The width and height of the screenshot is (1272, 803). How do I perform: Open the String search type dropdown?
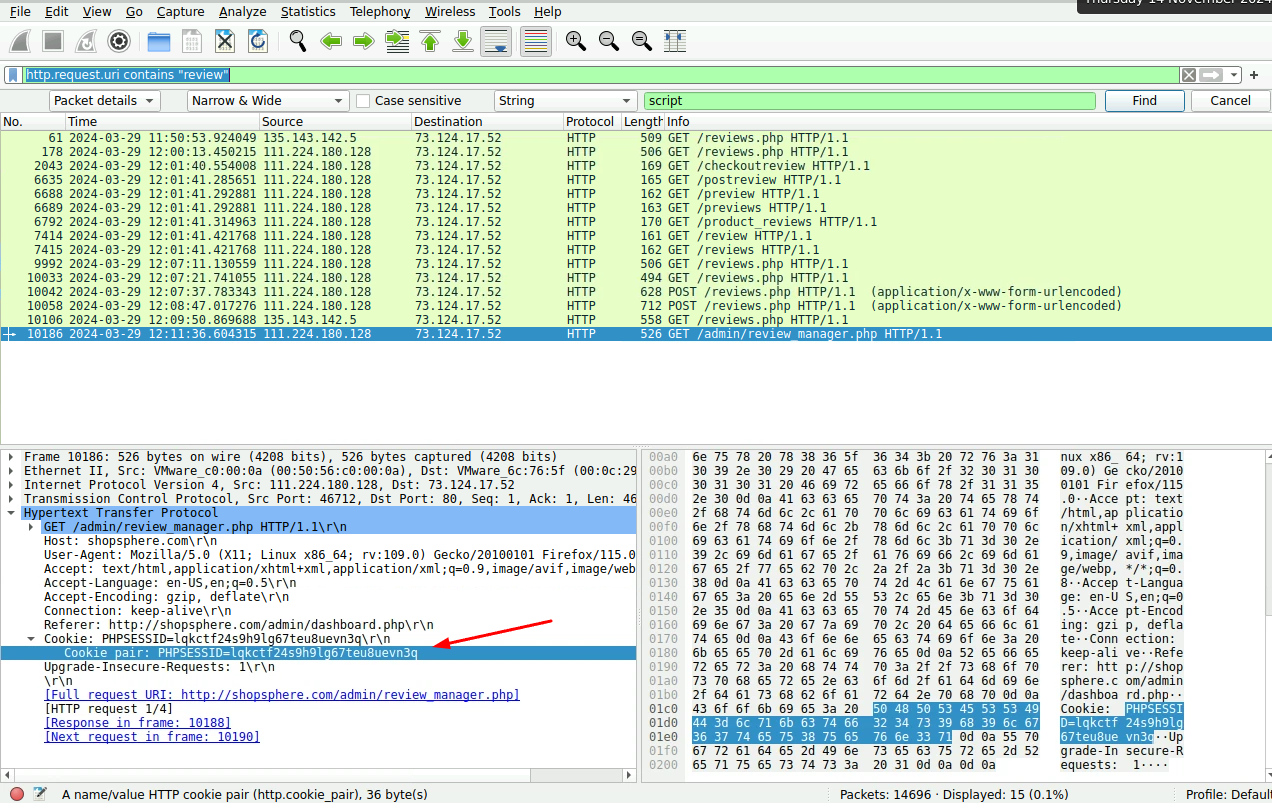tap(566, 101)
